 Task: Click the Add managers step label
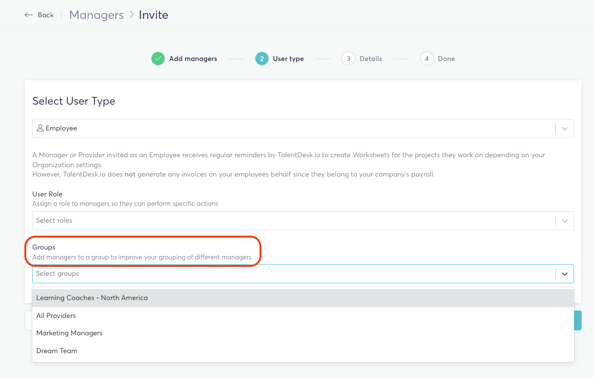coord(193,59)
